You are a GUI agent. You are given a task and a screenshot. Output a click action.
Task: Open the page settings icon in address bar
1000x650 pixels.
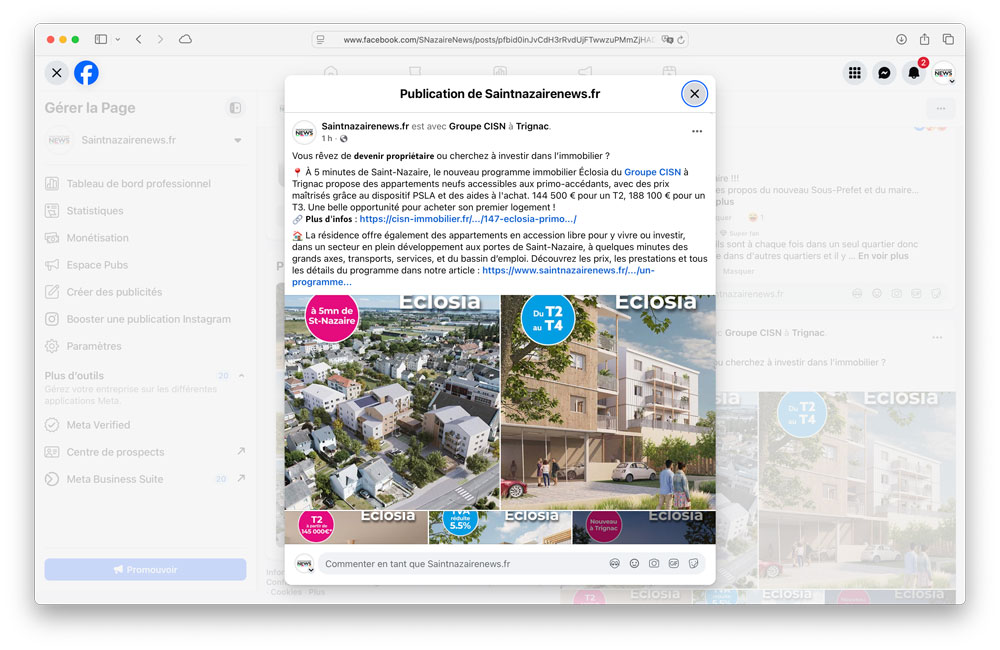(x=321, y=40)
